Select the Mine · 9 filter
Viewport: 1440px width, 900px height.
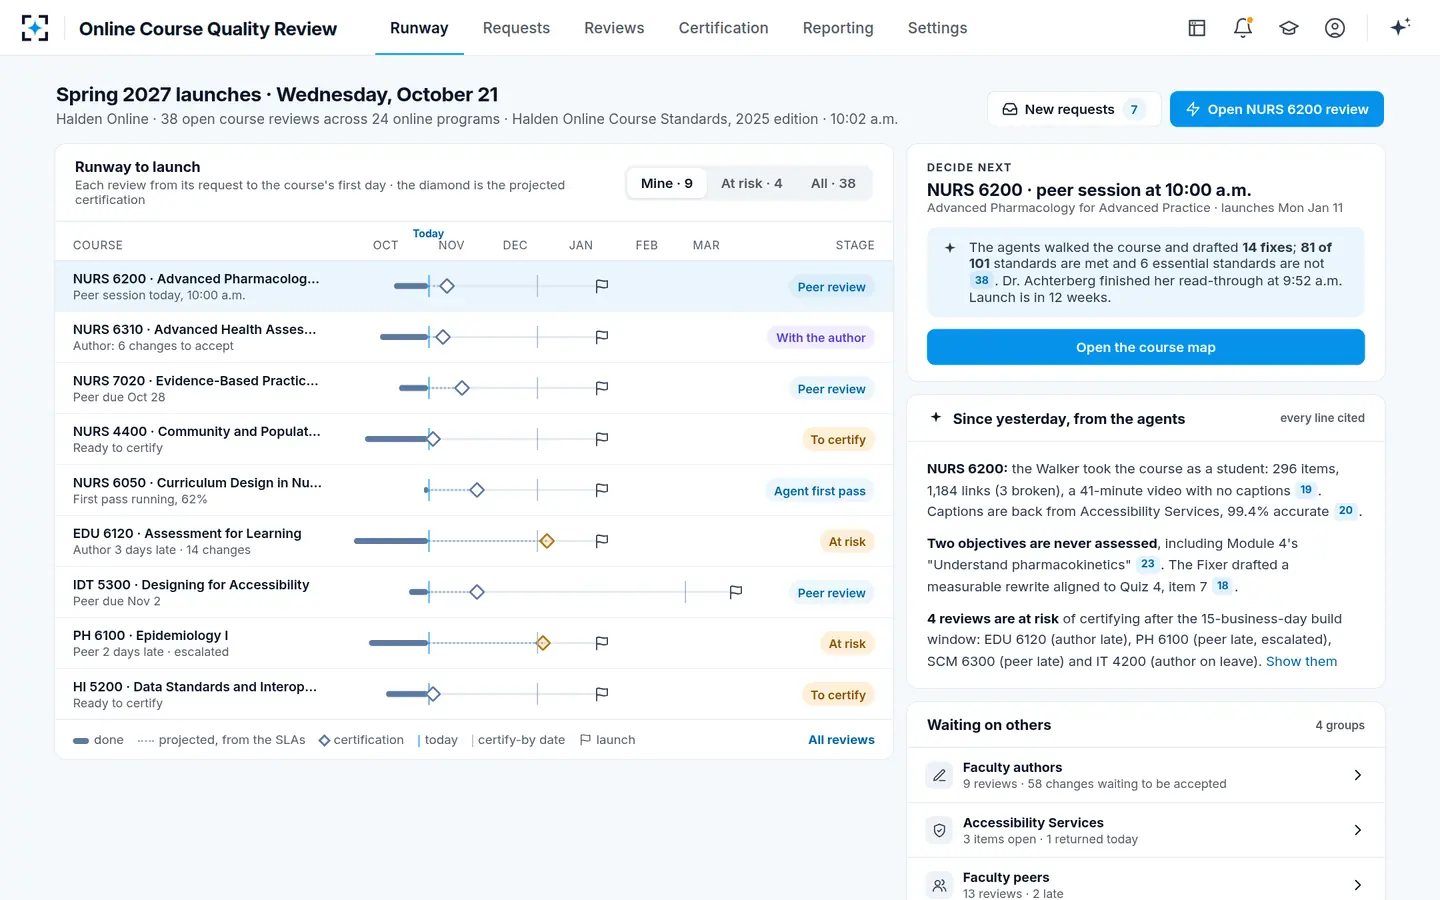667,184
